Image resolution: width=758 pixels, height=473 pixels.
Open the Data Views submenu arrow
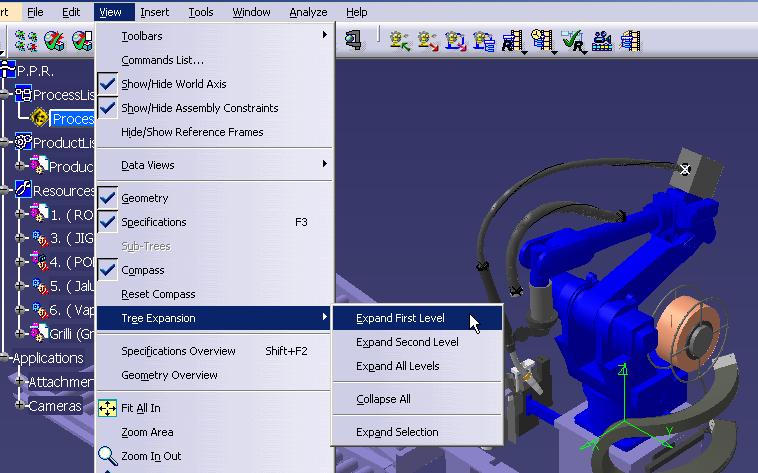click(x=325, y=164)
